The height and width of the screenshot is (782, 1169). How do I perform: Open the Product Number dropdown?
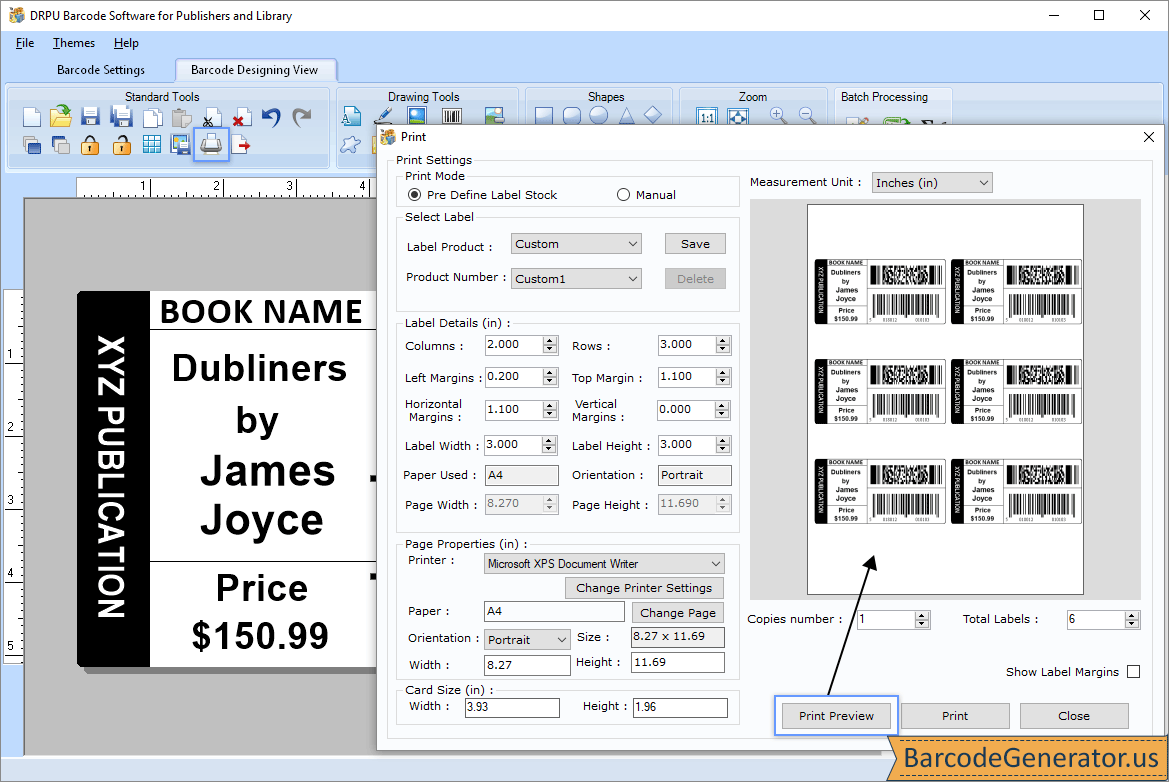coord(576,279)
